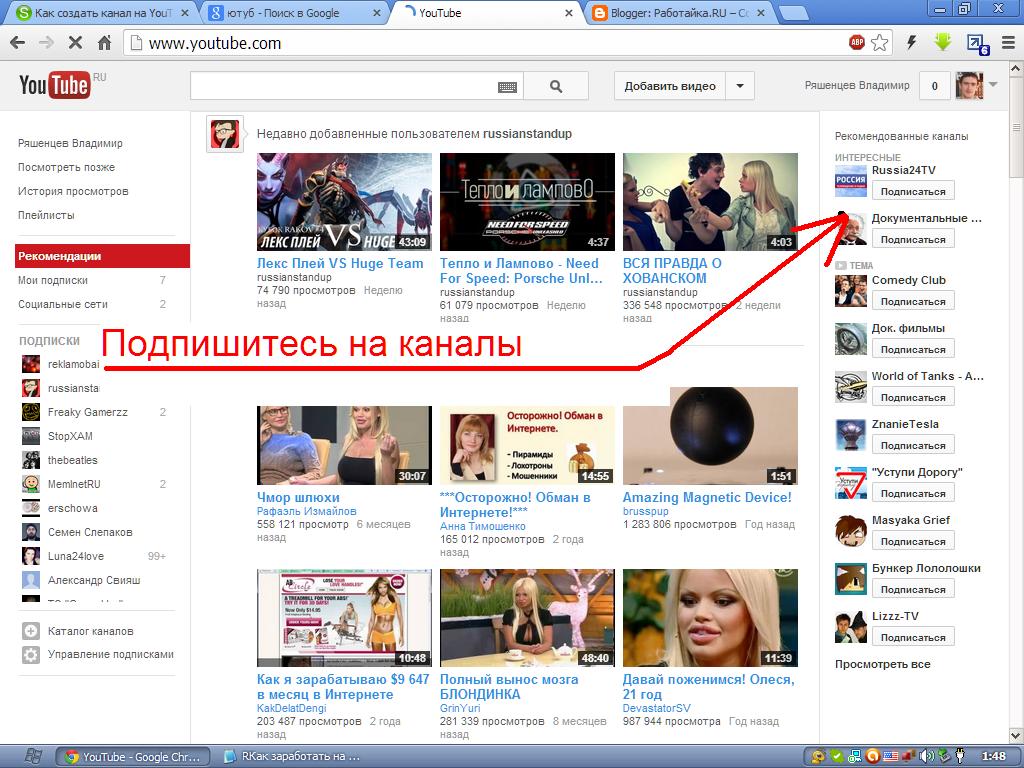Screen dimensions: 1024x768
Task: Open the Лекс Плей VS Huge Team thumbnail
Action: (344, 202)
